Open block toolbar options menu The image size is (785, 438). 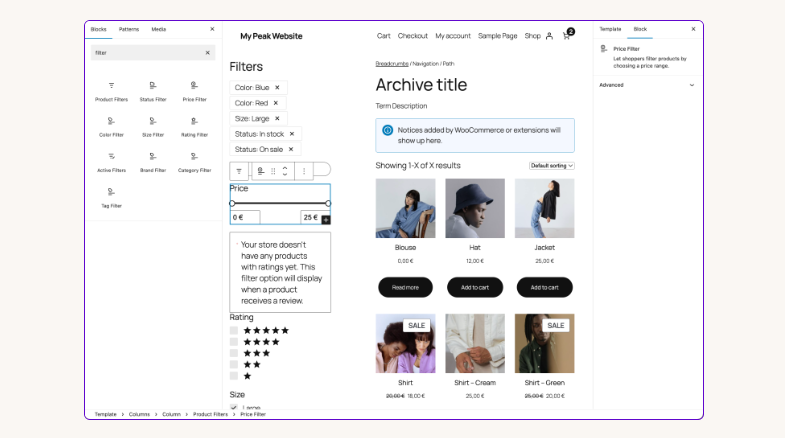coord(304,171)
